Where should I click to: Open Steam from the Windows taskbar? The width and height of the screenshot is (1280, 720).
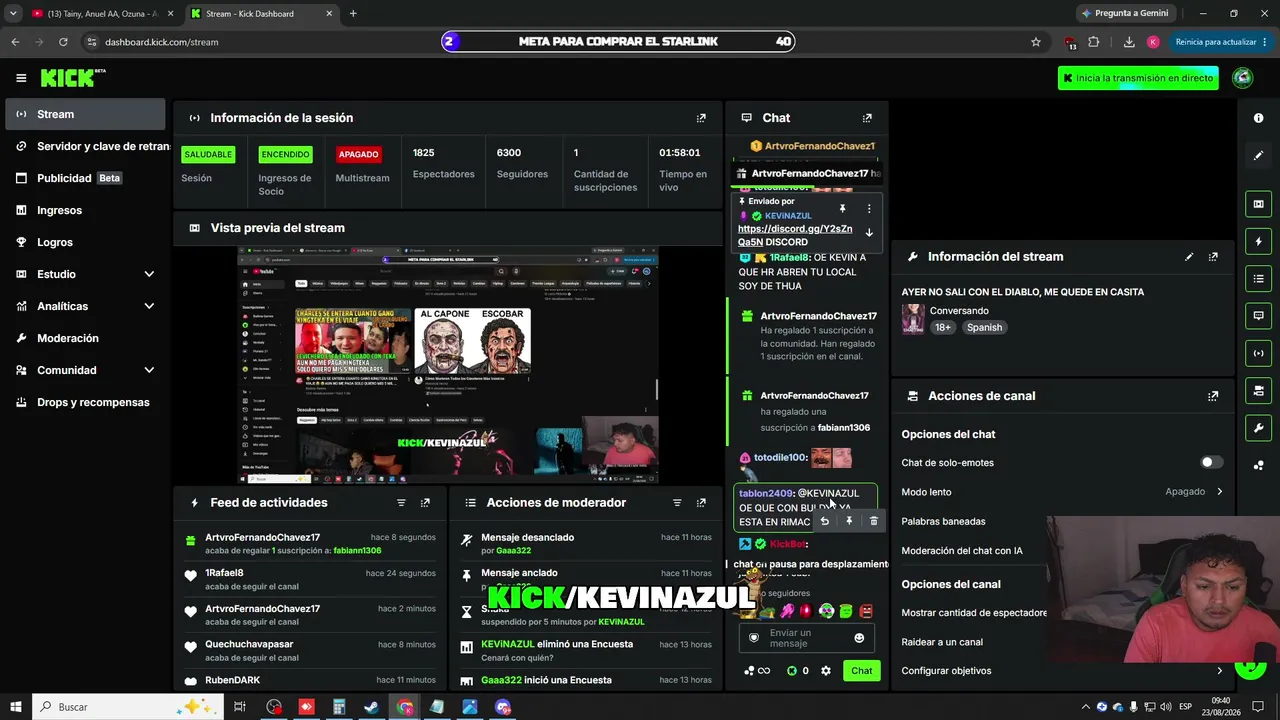tap(371, 707)
